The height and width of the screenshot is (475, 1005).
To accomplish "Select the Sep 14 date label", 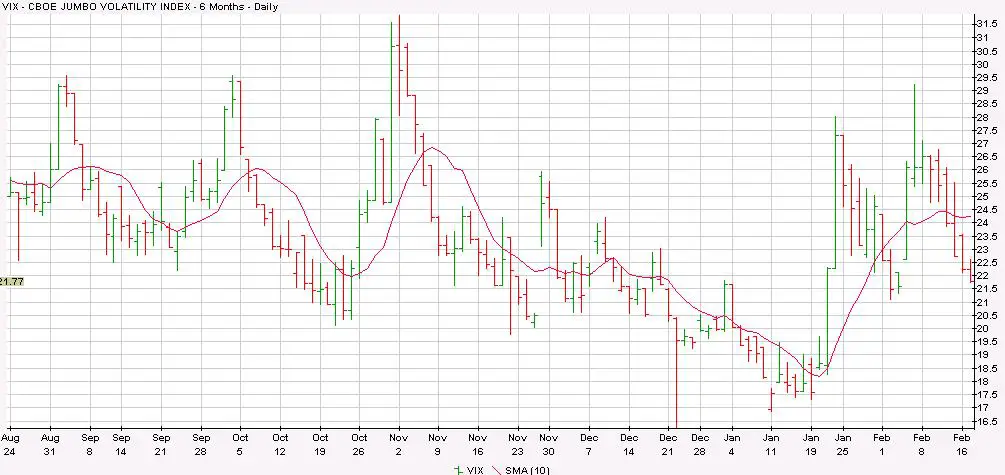I will [121, 444].
